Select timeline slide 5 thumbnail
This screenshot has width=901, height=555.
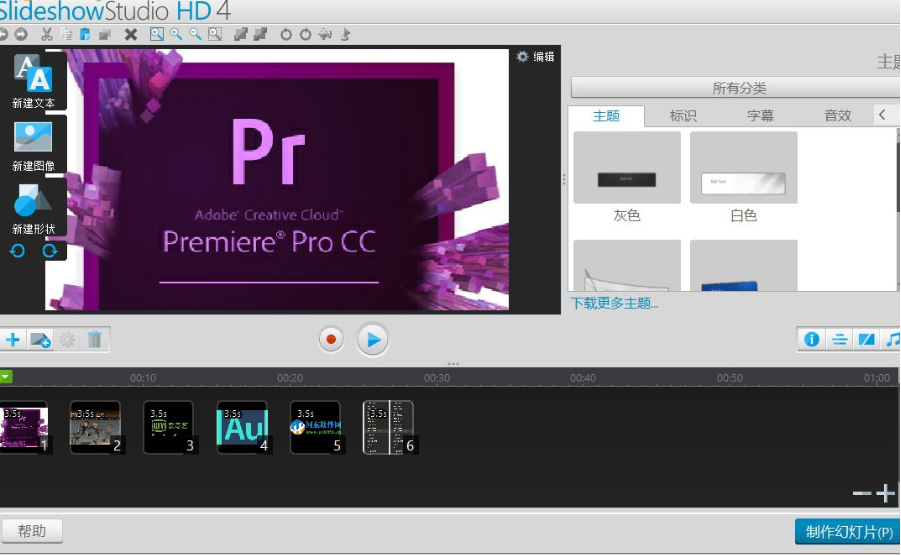[x=315, y=427]
